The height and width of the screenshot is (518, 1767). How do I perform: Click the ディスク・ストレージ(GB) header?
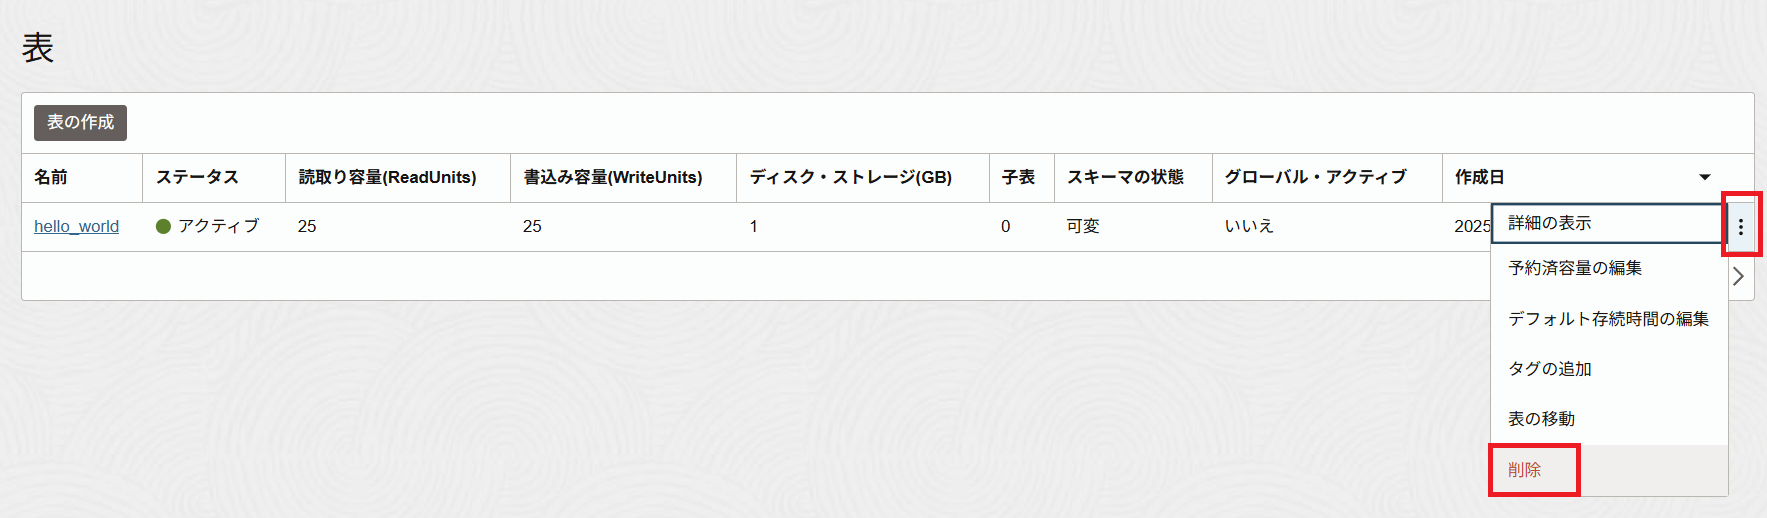(850, 177)
